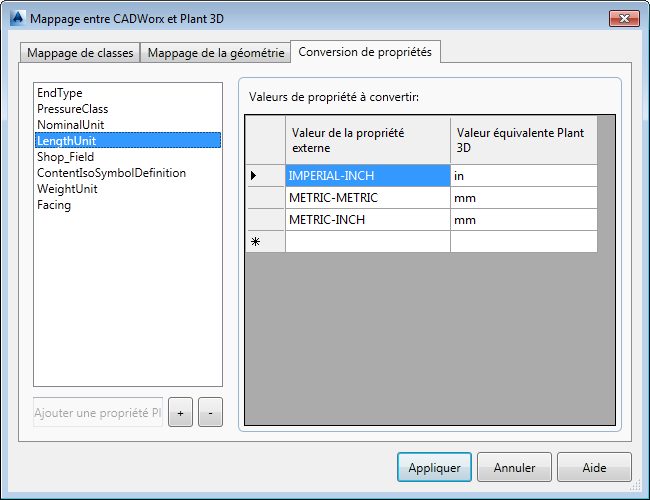Select the METRIC-METRIC cell
Screen dimensions: 650x500
[368, 197]
